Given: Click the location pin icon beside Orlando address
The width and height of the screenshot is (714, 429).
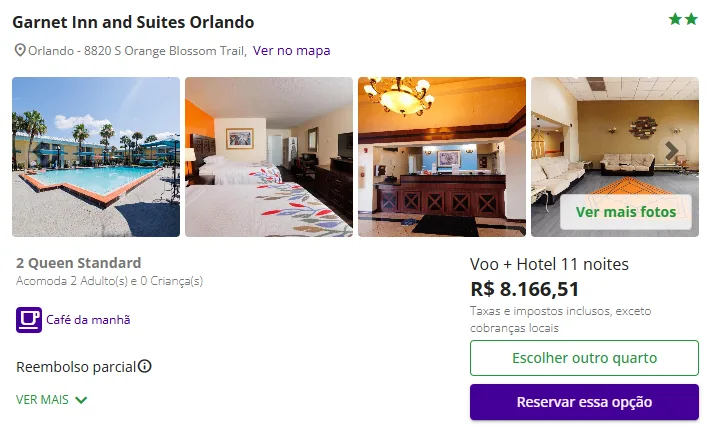Looking at the screenshot, I should (x=20, y=50).
